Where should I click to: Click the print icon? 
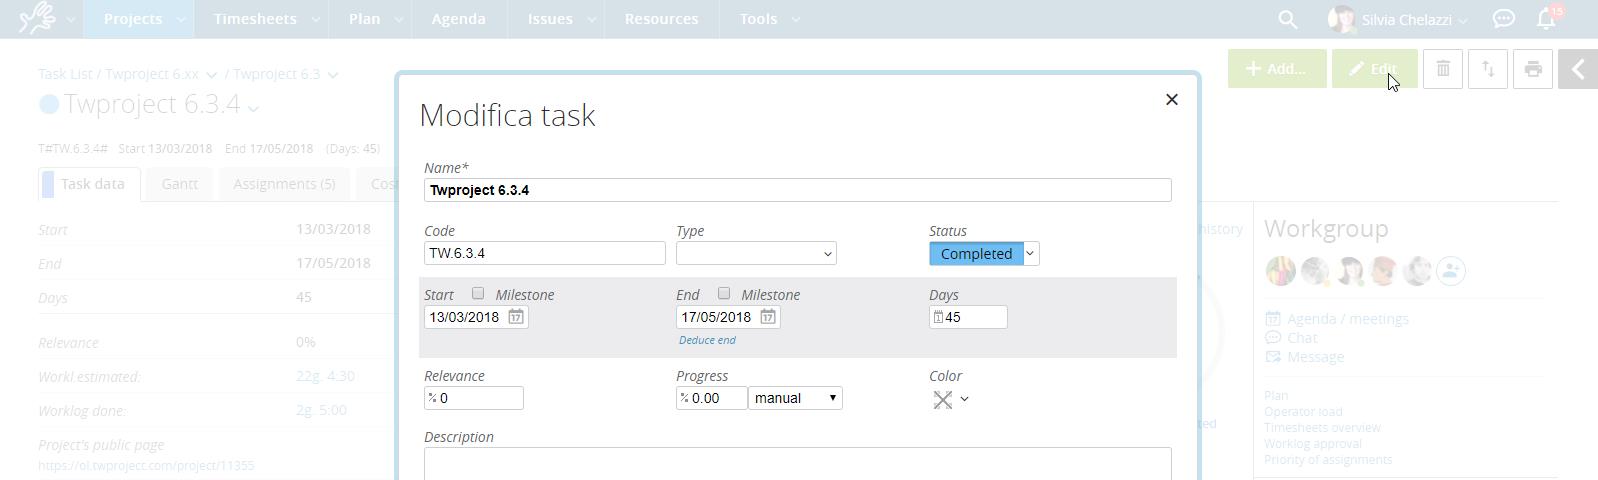1532,69
